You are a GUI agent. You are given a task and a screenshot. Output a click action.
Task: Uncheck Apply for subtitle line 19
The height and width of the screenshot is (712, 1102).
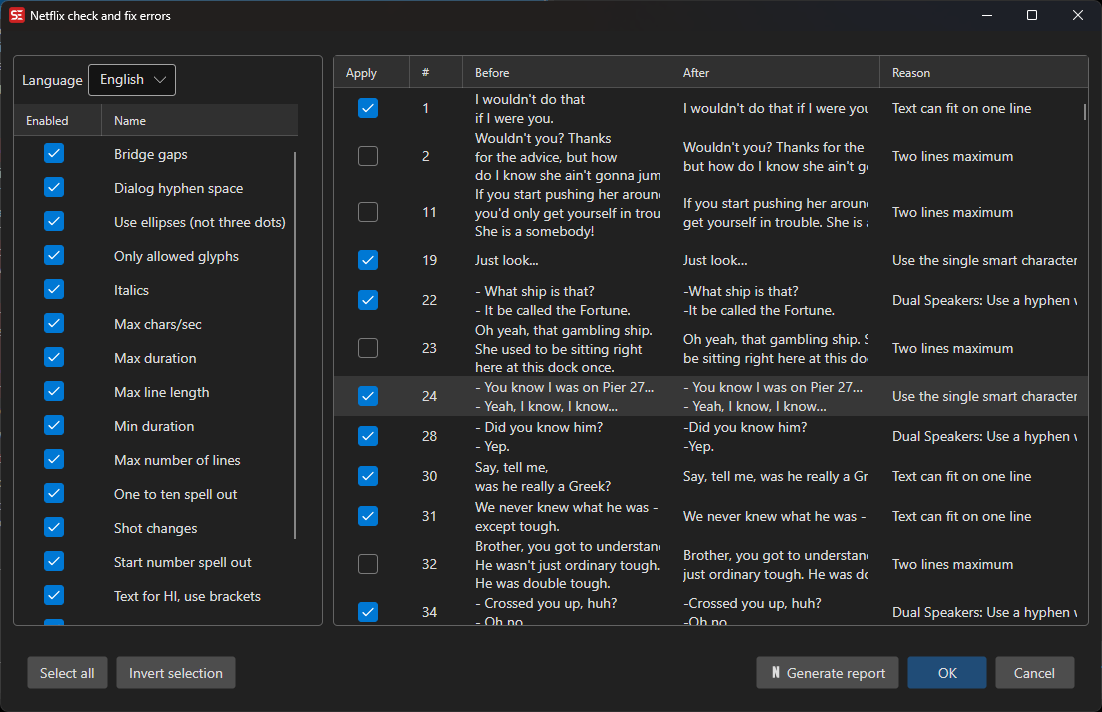(x=368, y=260)
